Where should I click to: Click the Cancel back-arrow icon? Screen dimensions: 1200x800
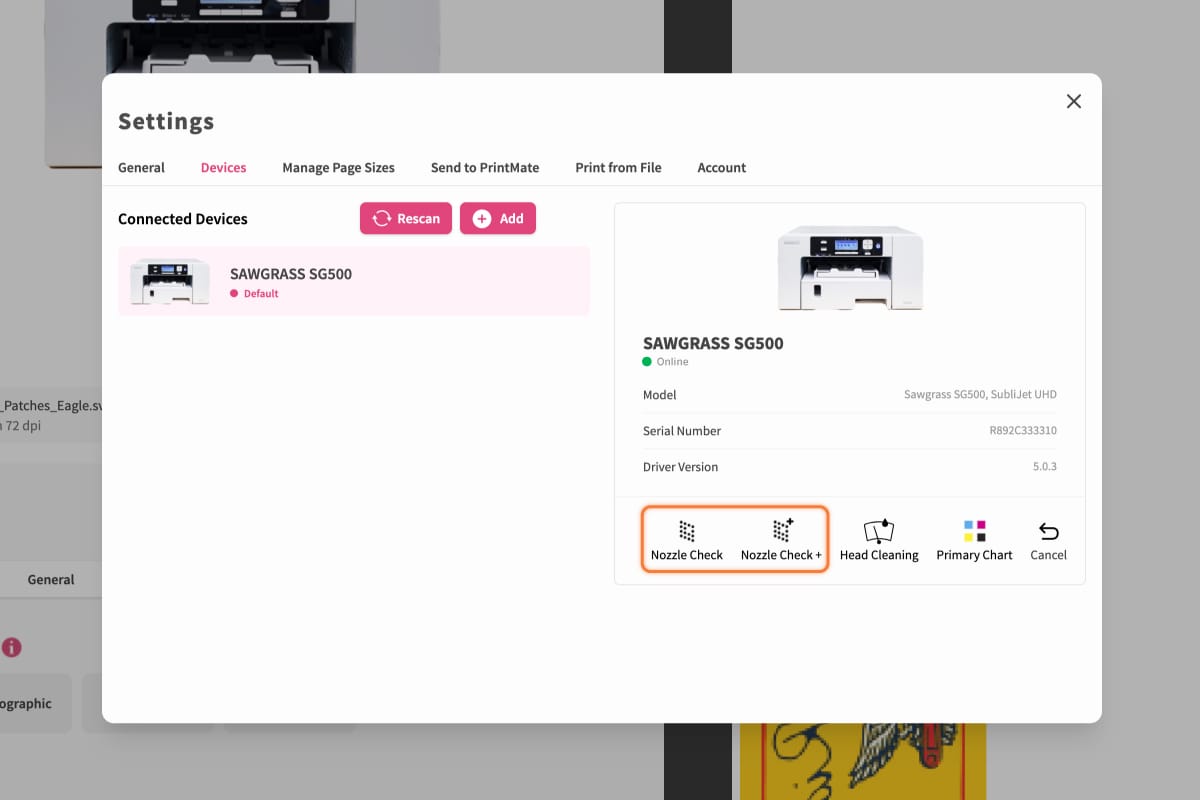tap(1048, 532)
